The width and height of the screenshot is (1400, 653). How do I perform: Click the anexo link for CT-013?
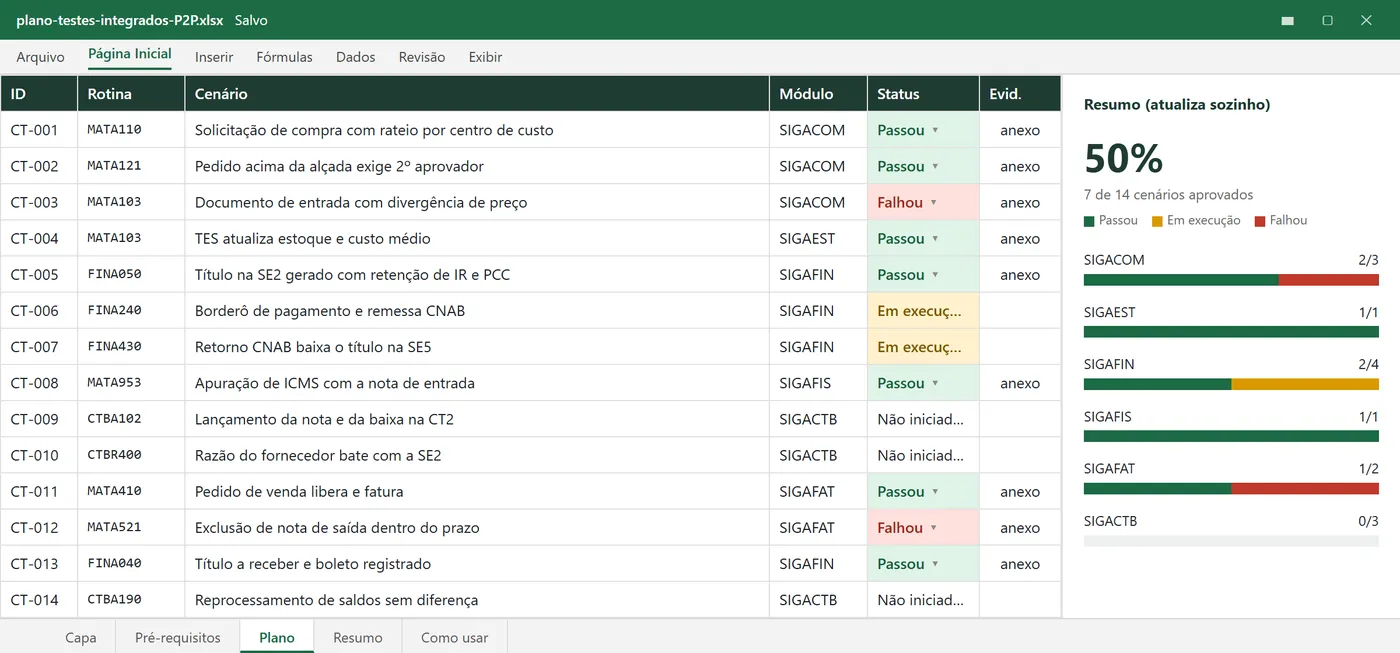(x=1020, y=563)
